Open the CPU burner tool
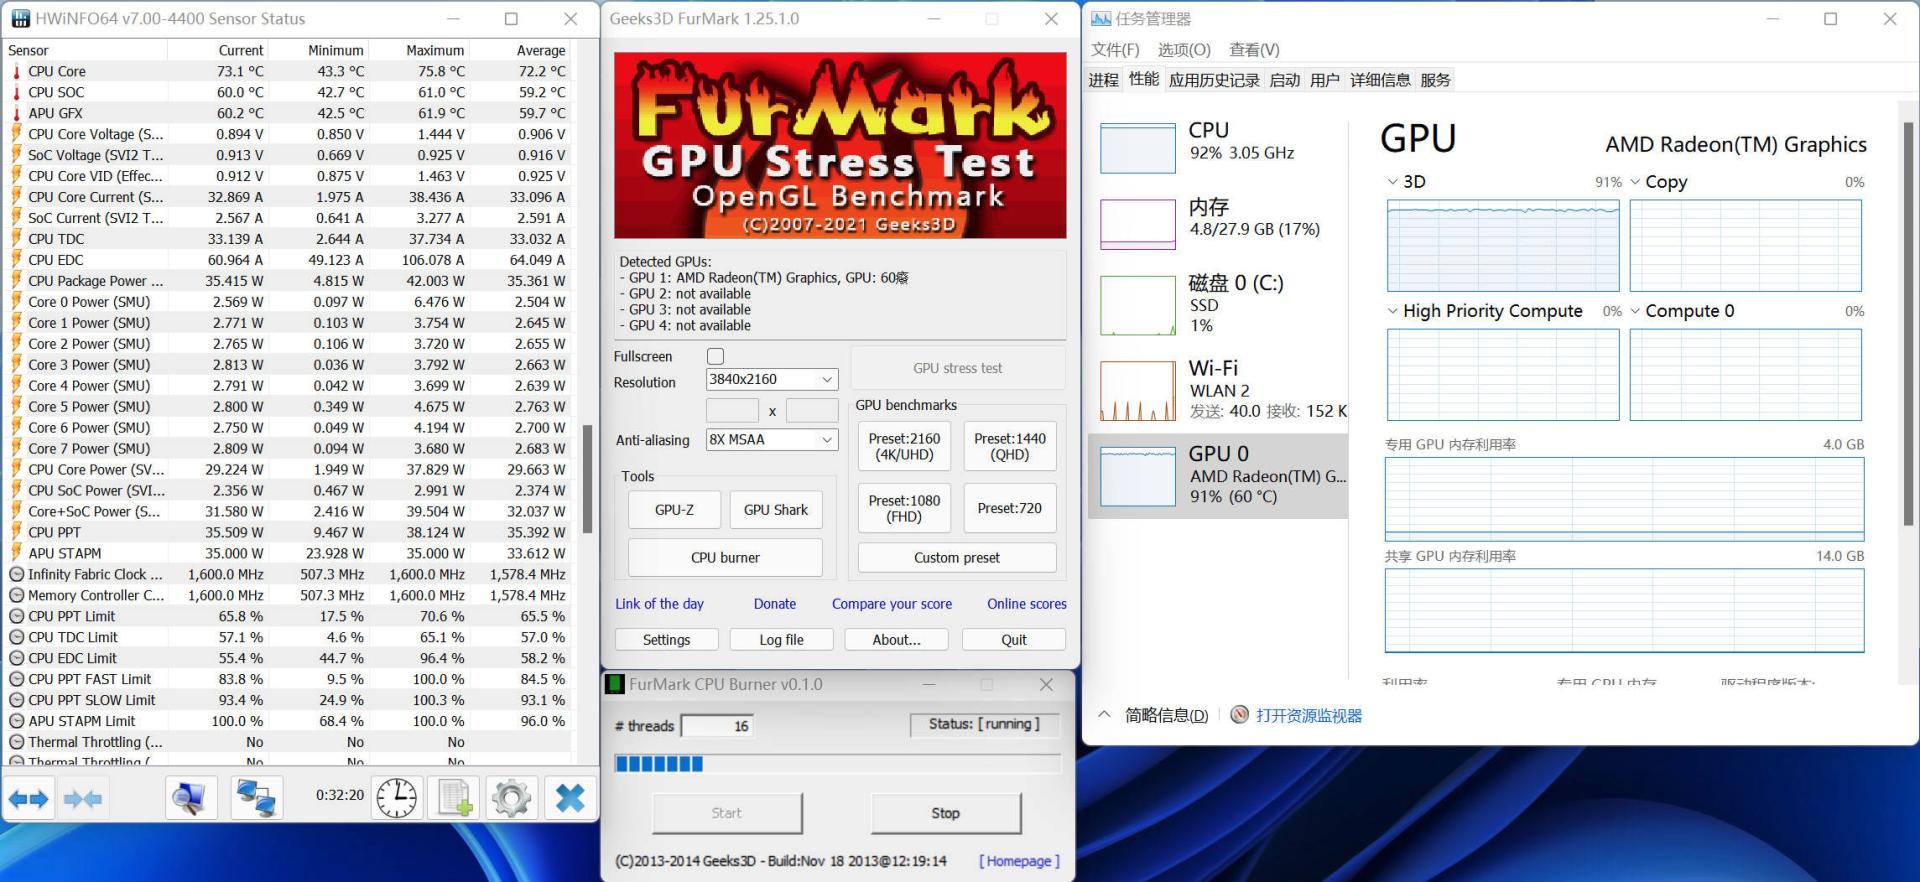Screen dimensions: 1920x882 [x=725, y=558]
